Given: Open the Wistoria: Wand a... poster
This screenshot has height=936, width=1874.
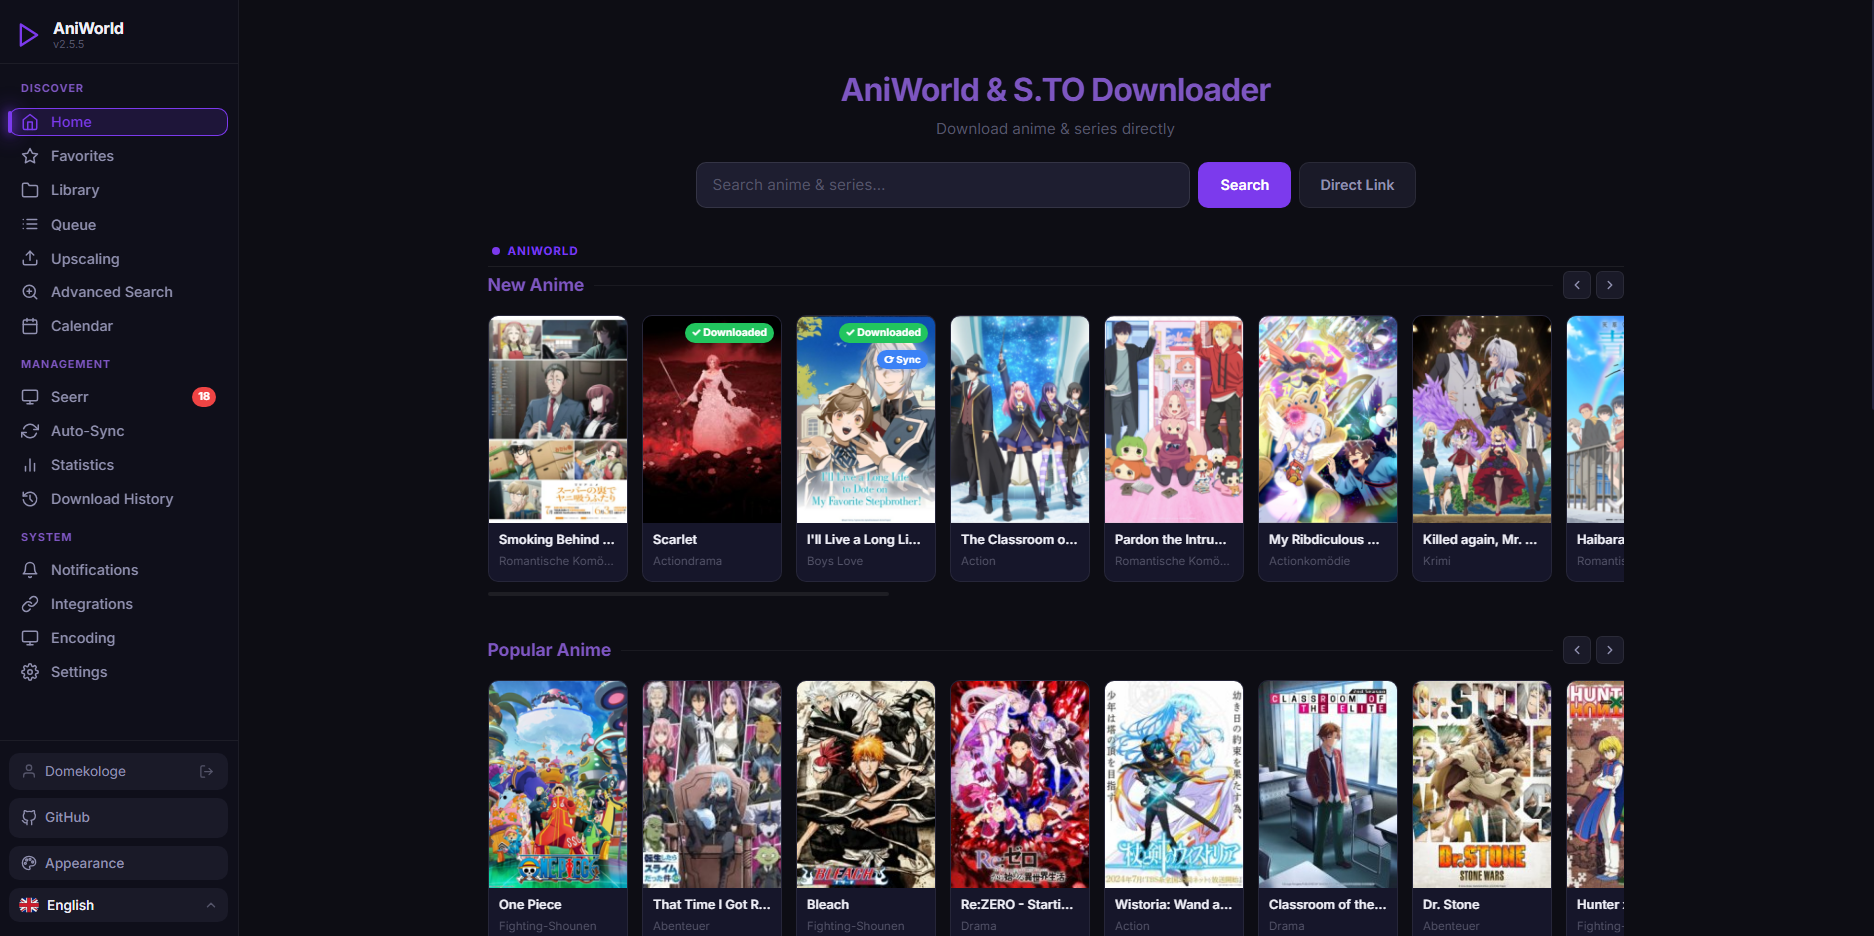Looking at the screenshot, I should tap(1174, 785).
